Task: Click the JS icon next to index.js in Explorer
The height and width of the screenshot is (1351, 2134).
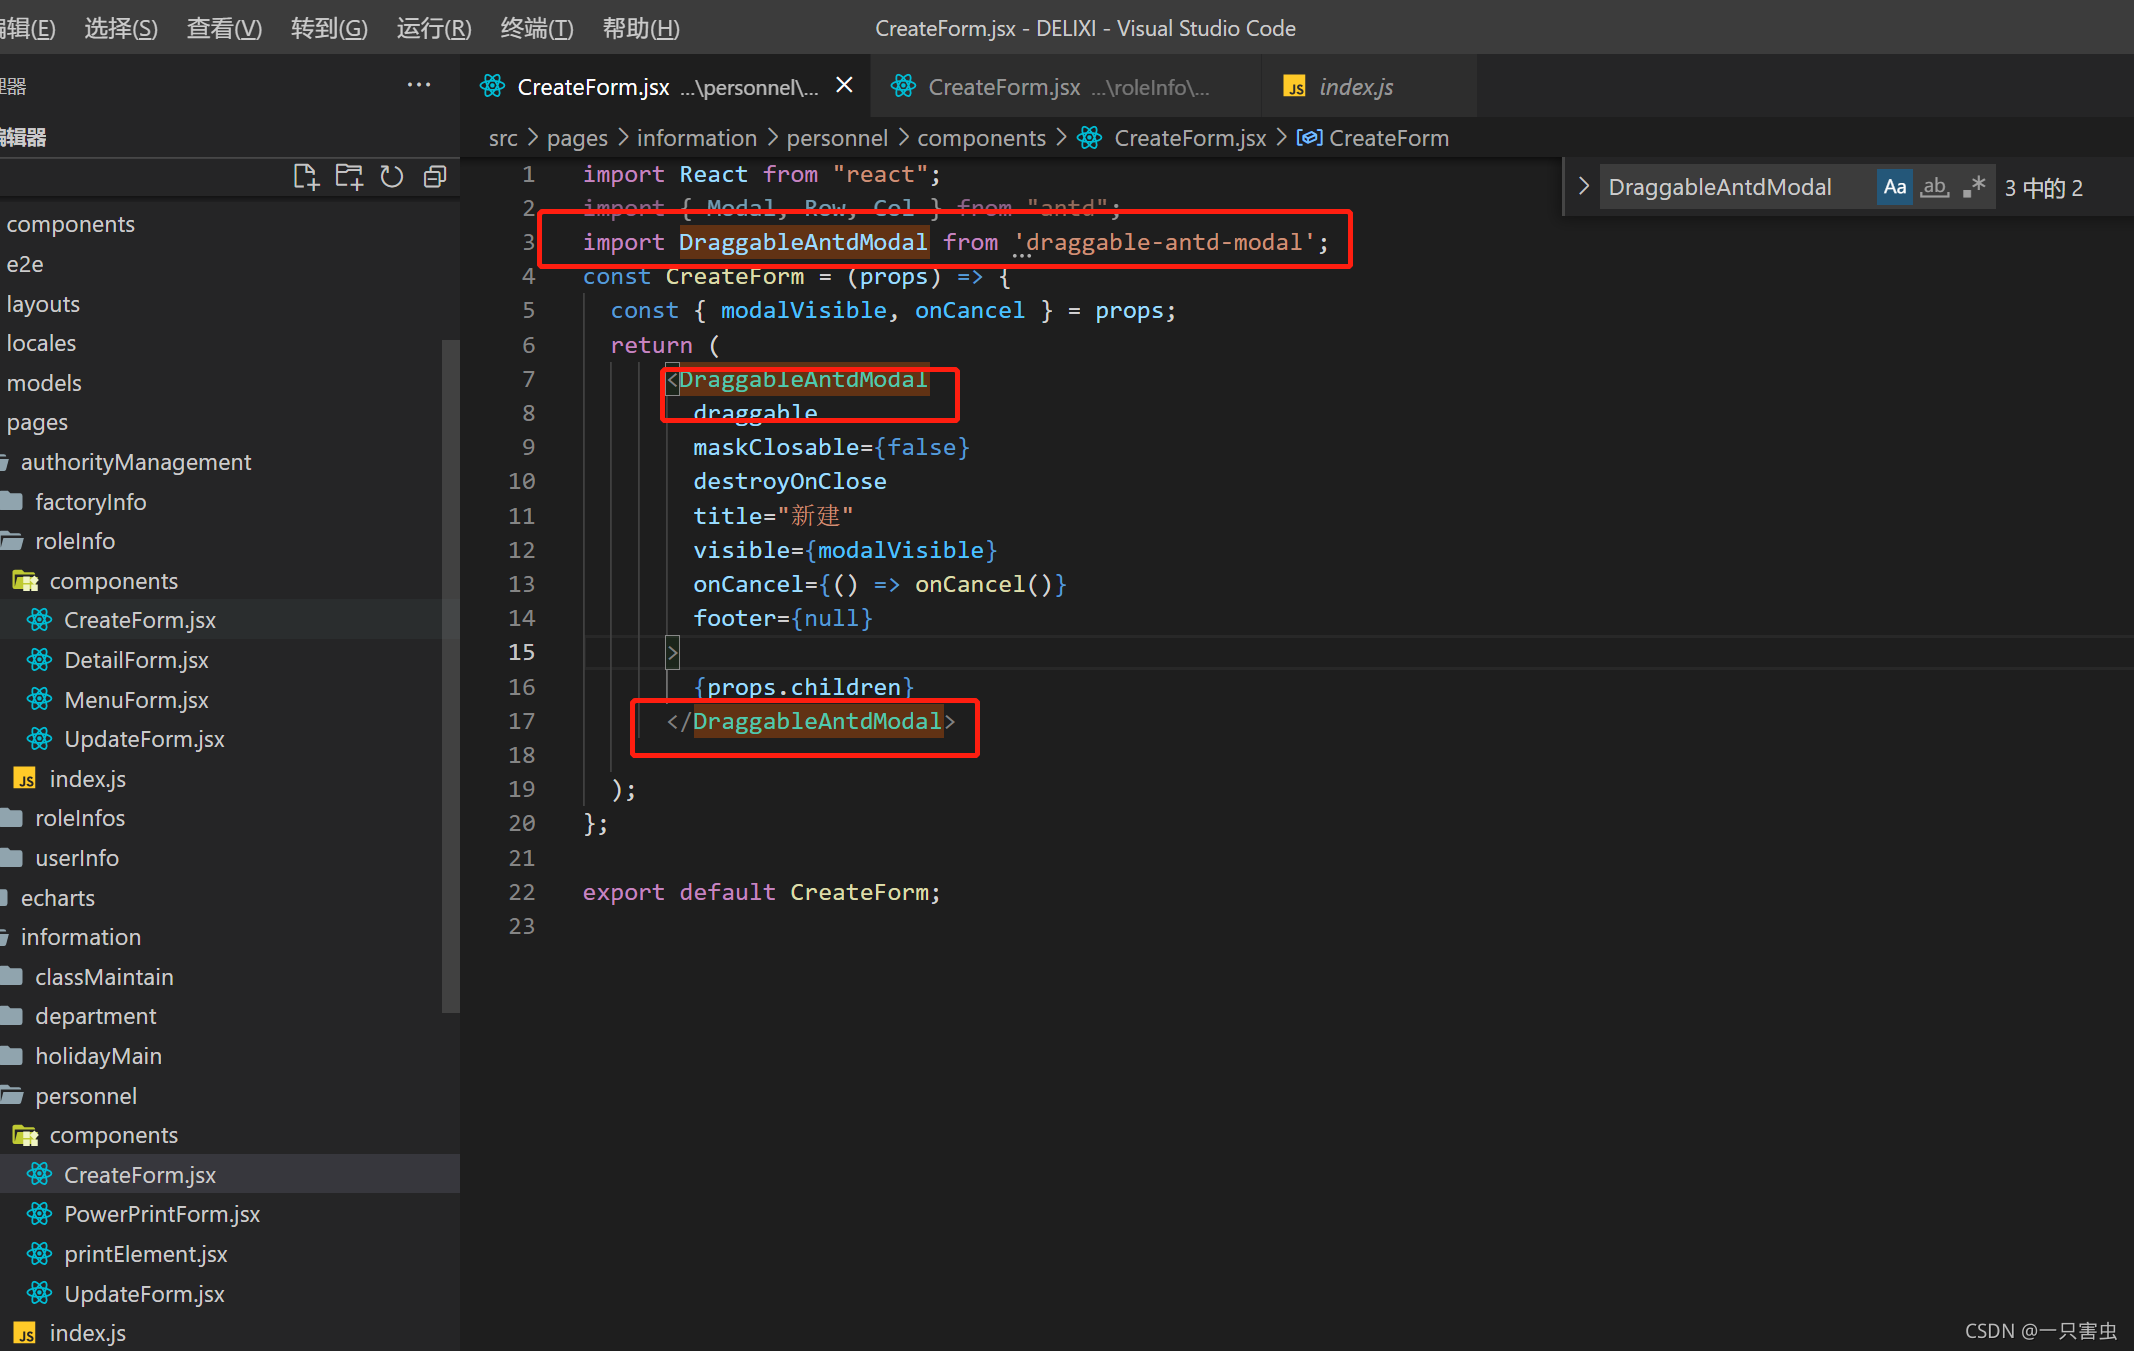Action: (25, 778)
